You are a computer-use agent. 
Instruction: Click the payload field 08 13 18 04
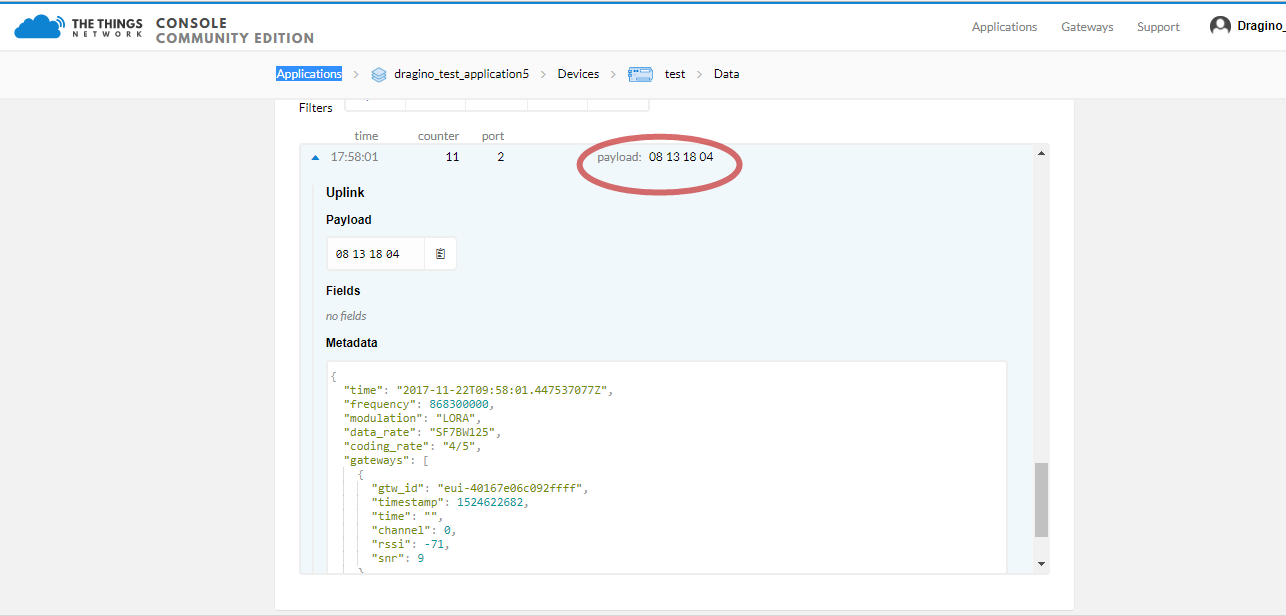point(376,254)
